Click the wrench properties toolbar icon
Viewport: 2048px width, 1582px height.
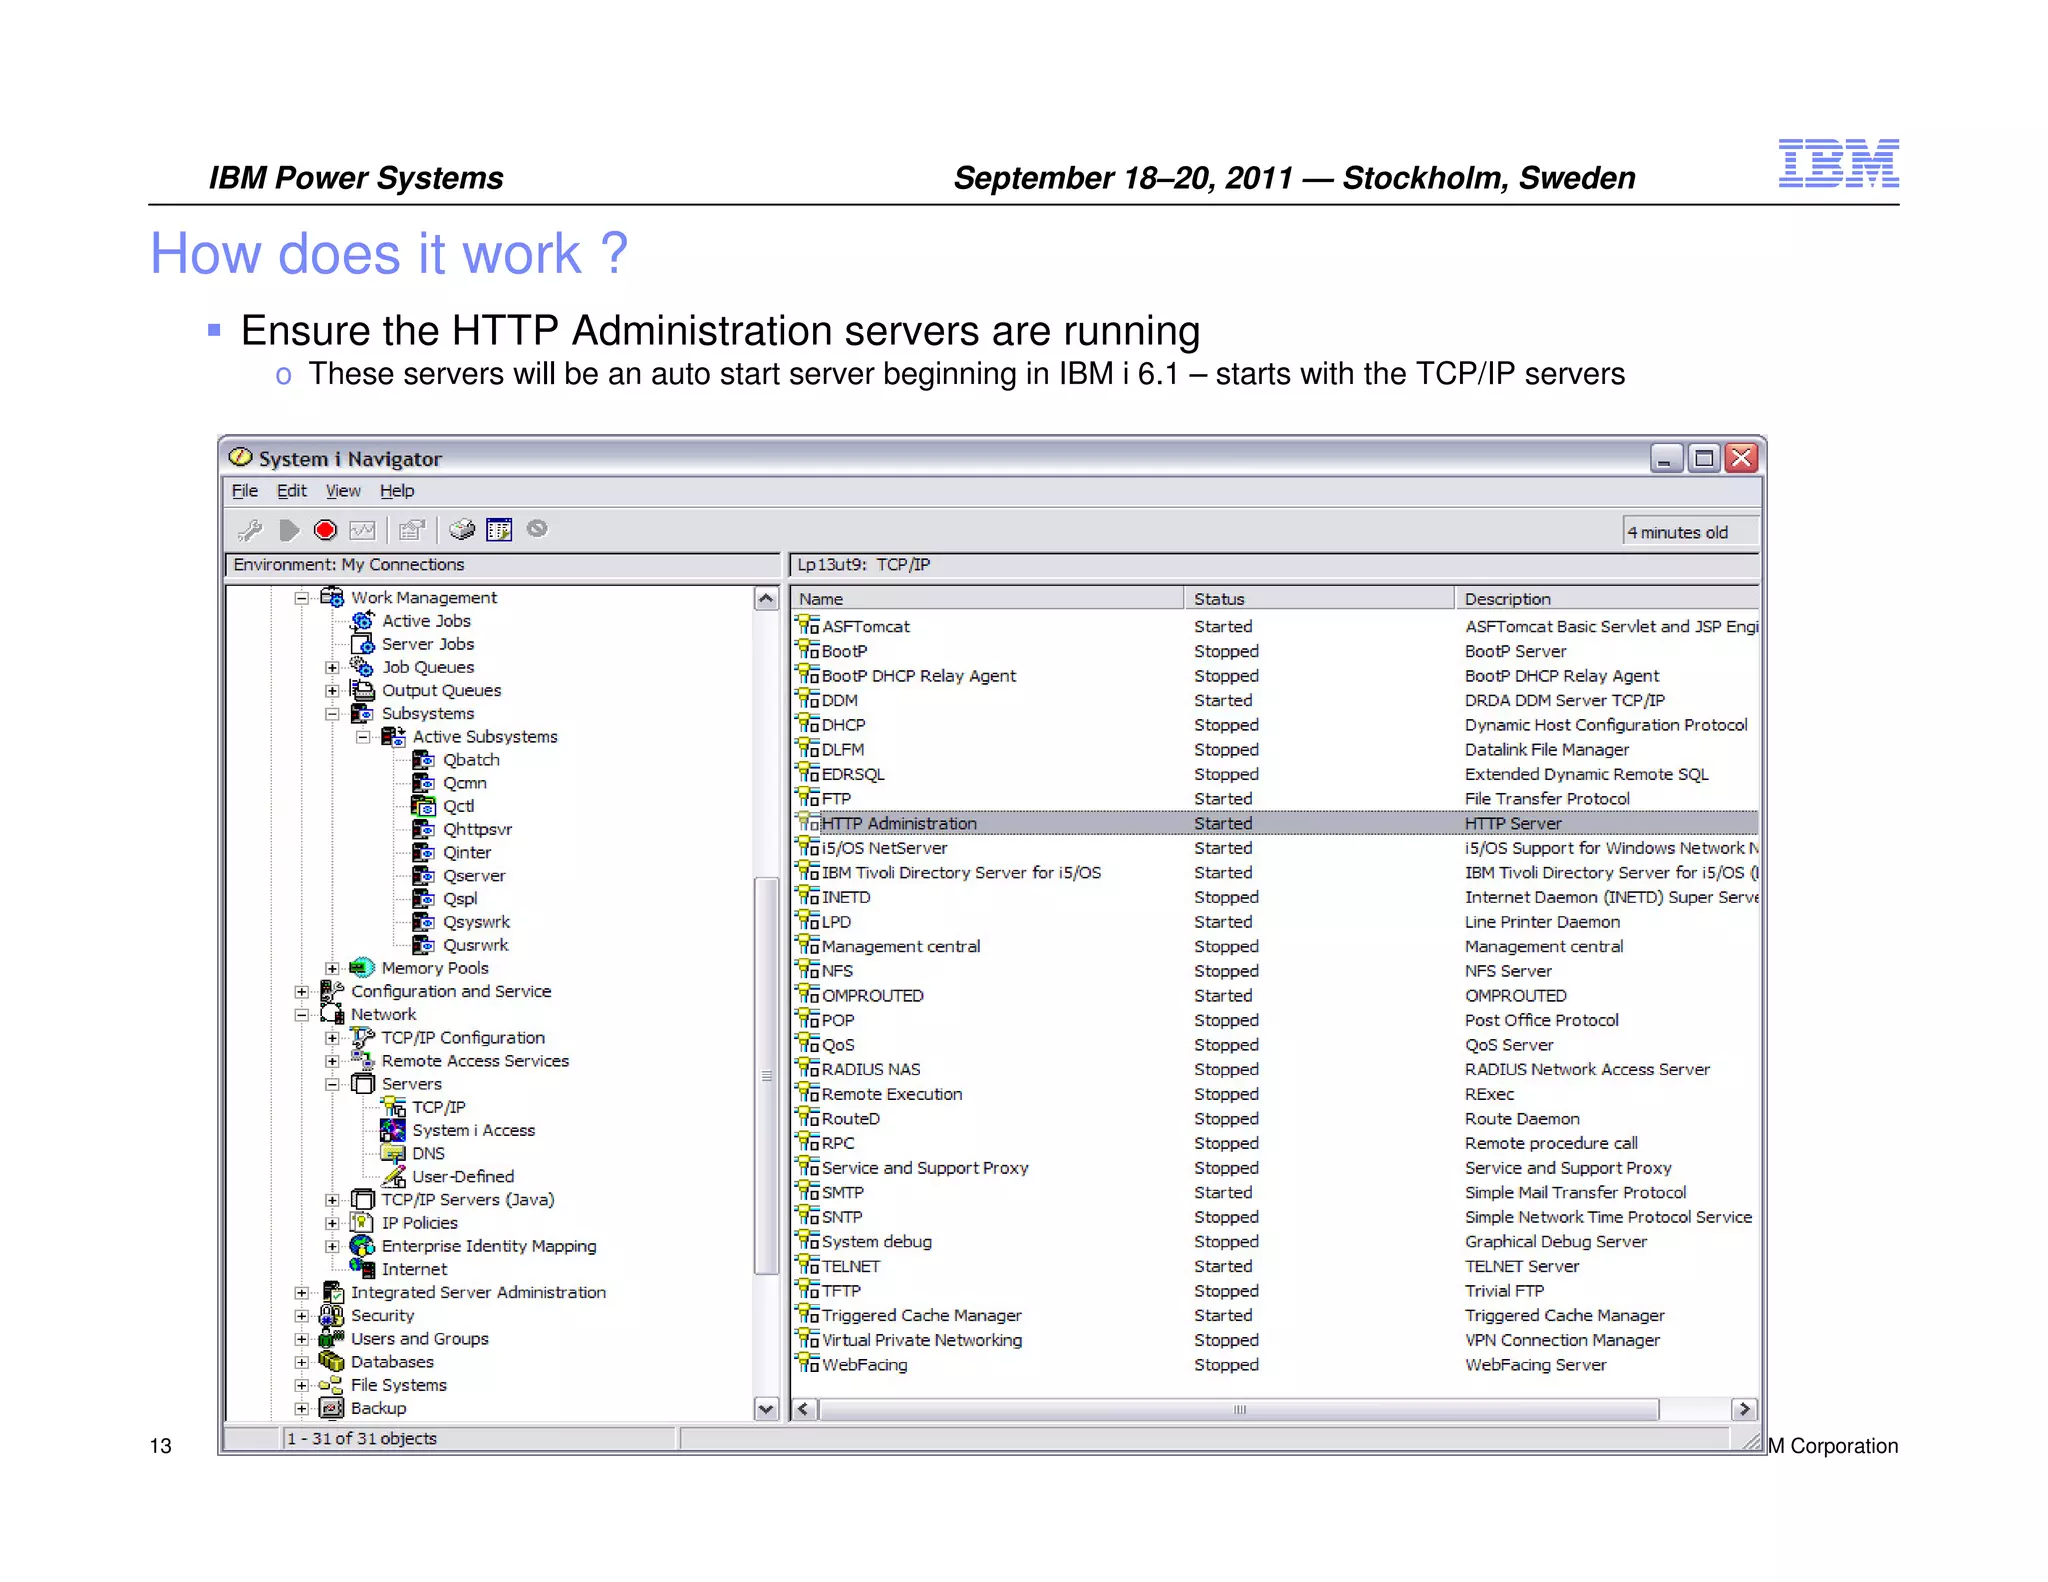[250, 530]
